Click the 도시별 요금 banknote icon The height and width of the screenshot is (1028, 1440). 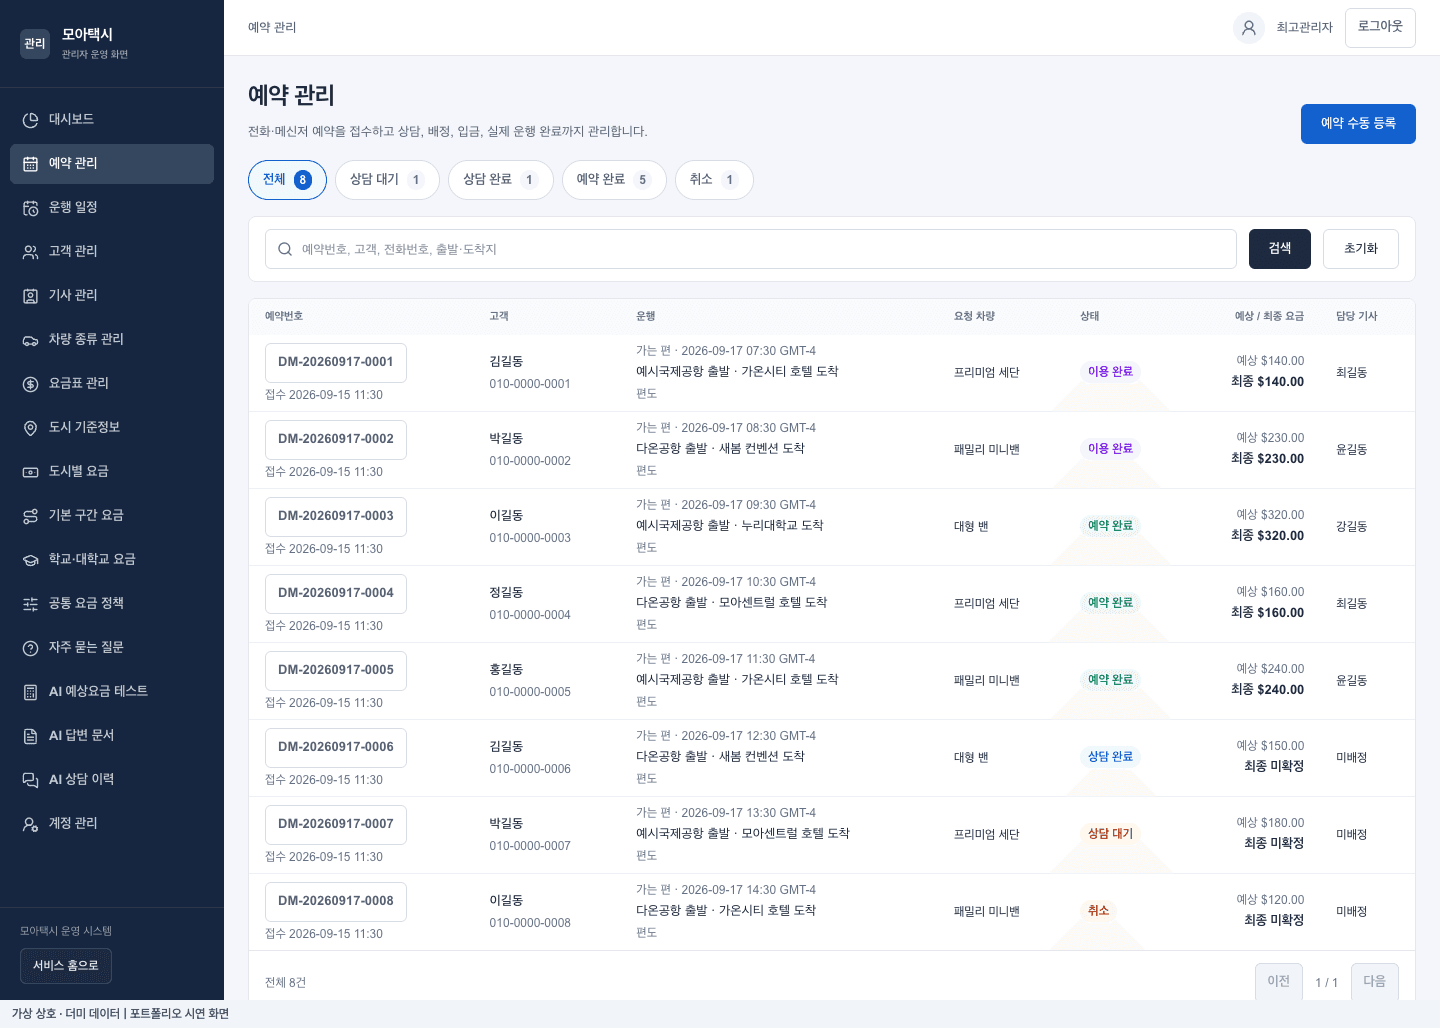(31, 472)
